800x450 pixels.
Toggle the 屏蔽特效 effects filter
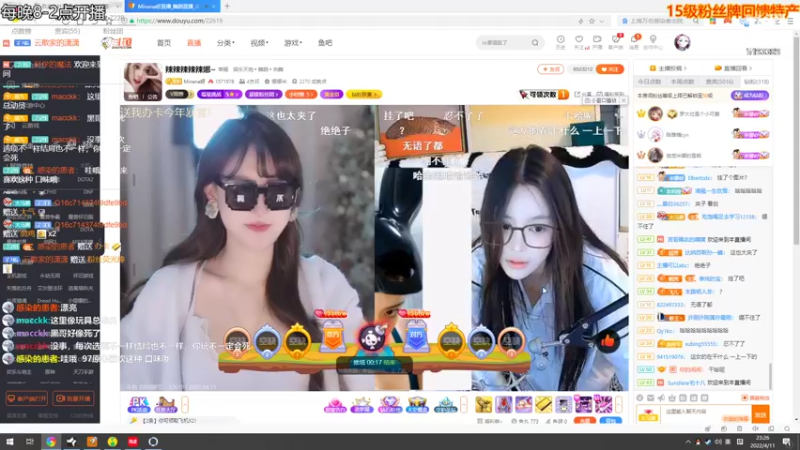pyautogui.click(x=755, y=397)
